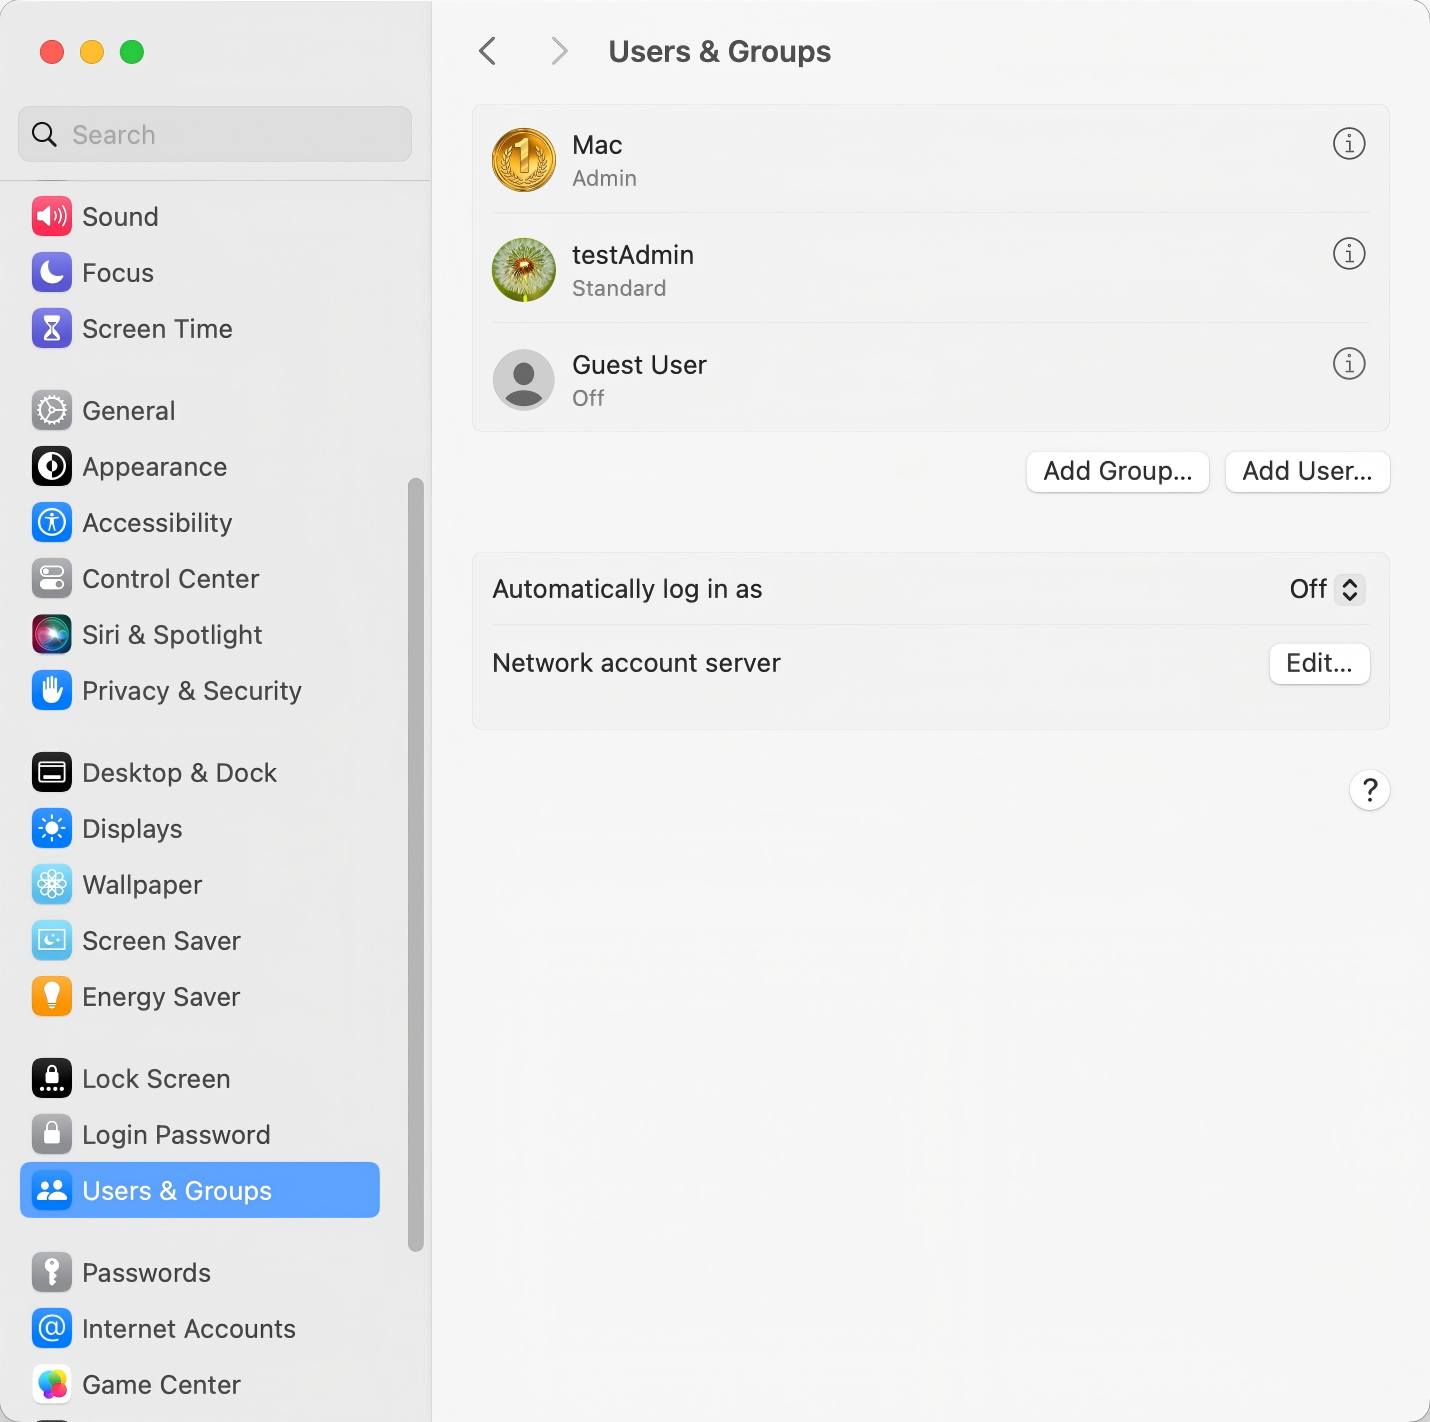Screen dimensions: 1430x1422
Task: Open Accessibility settings
Action: [x=157, y=522]
